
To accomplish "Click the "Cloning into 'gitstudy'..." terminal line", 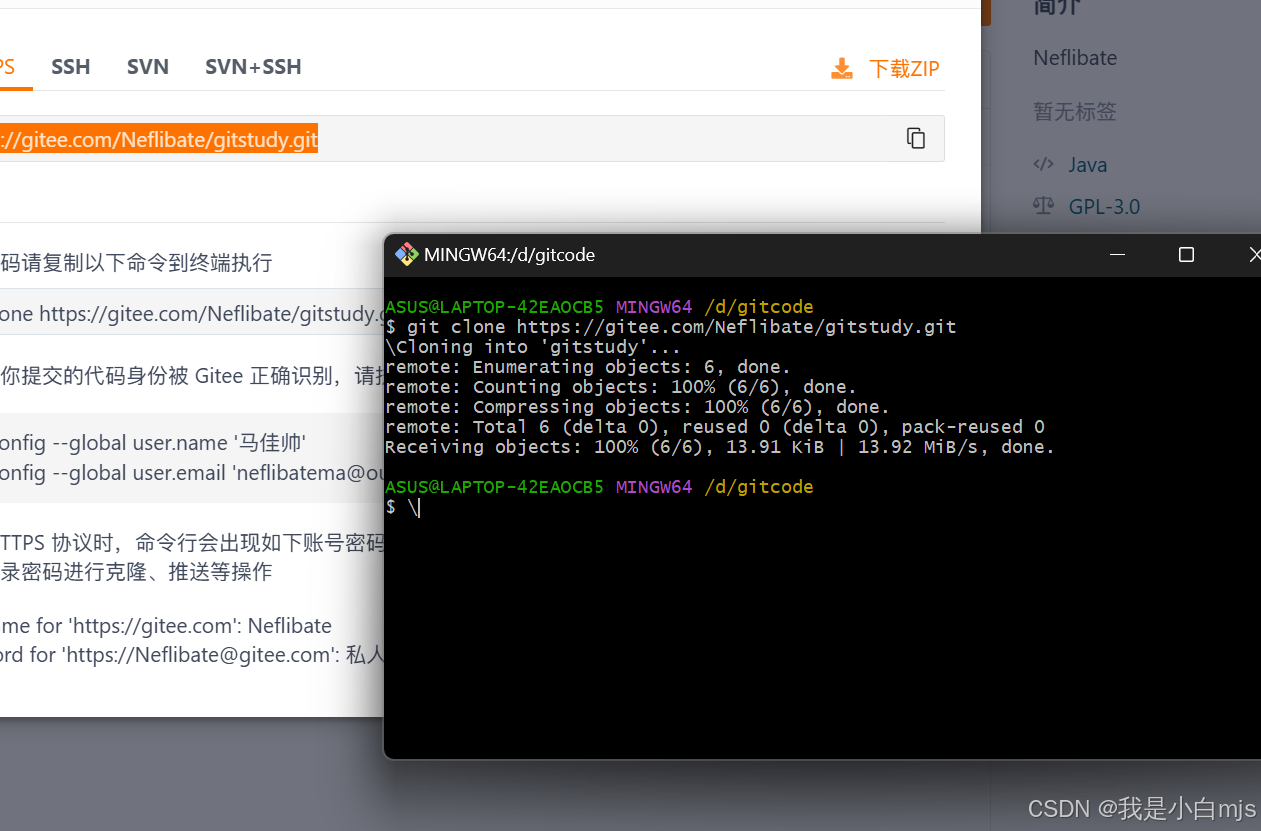I will 533,347.
